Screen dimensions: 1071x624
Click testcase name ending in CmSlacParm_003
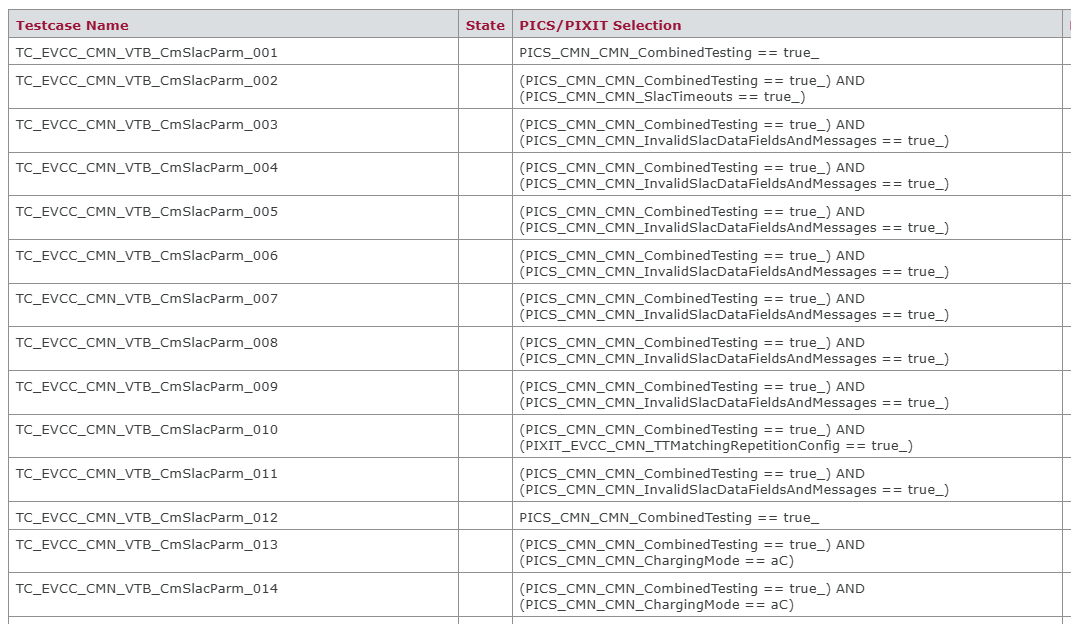147,124
